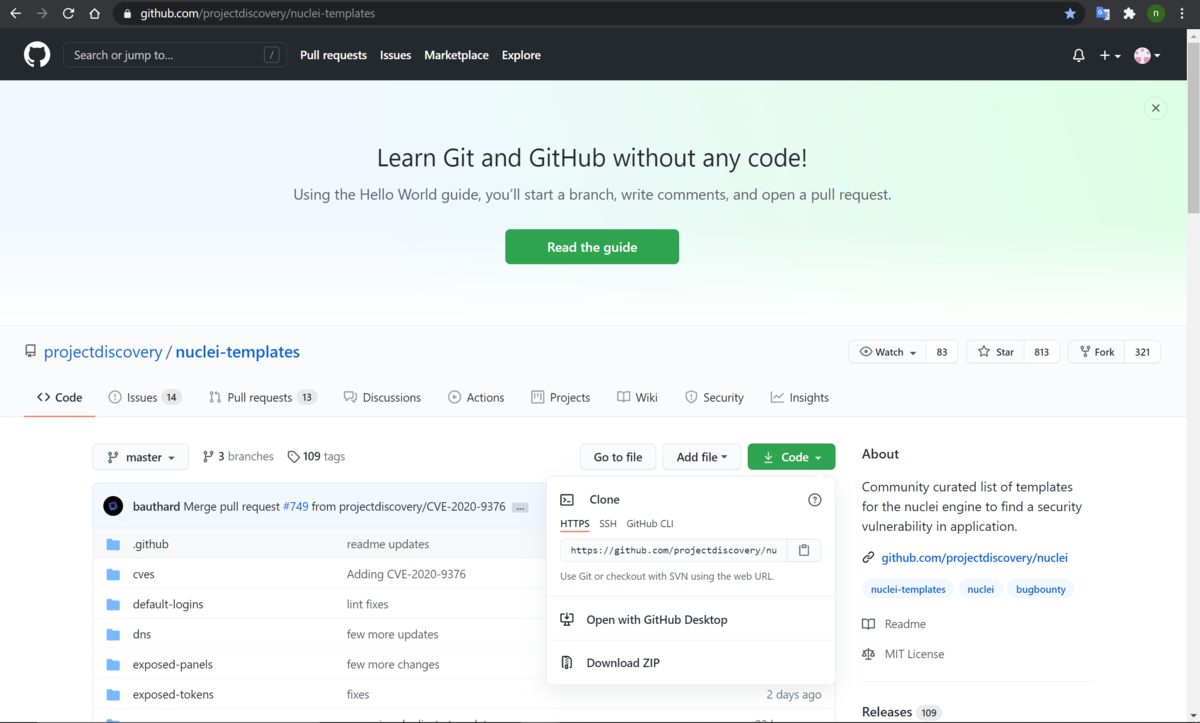View the 109 tags link

(x=316, y=456)
